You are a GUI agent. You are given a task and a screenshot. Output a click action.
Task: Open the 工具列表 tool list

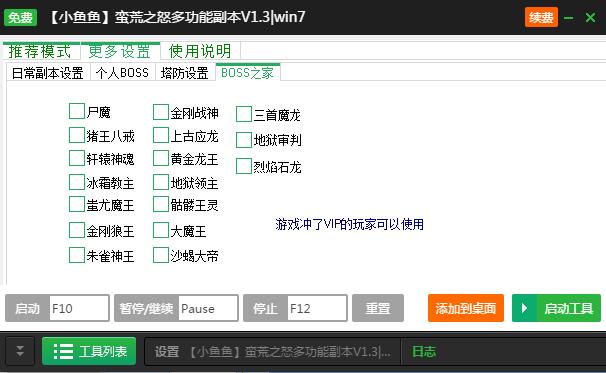point(89,351)
